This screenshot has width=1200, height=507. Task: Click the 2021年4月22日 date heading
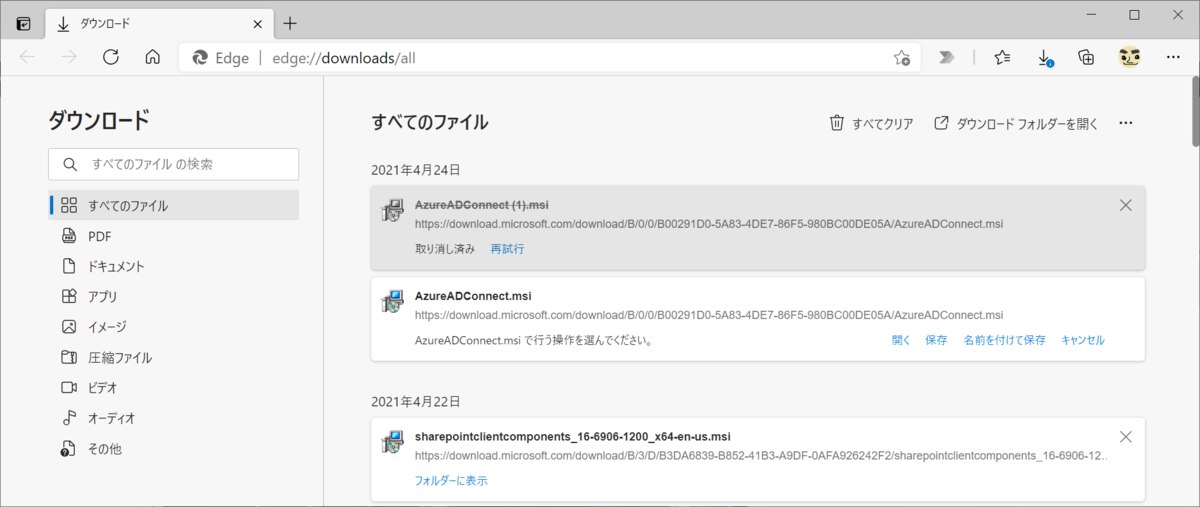point(415,401)
